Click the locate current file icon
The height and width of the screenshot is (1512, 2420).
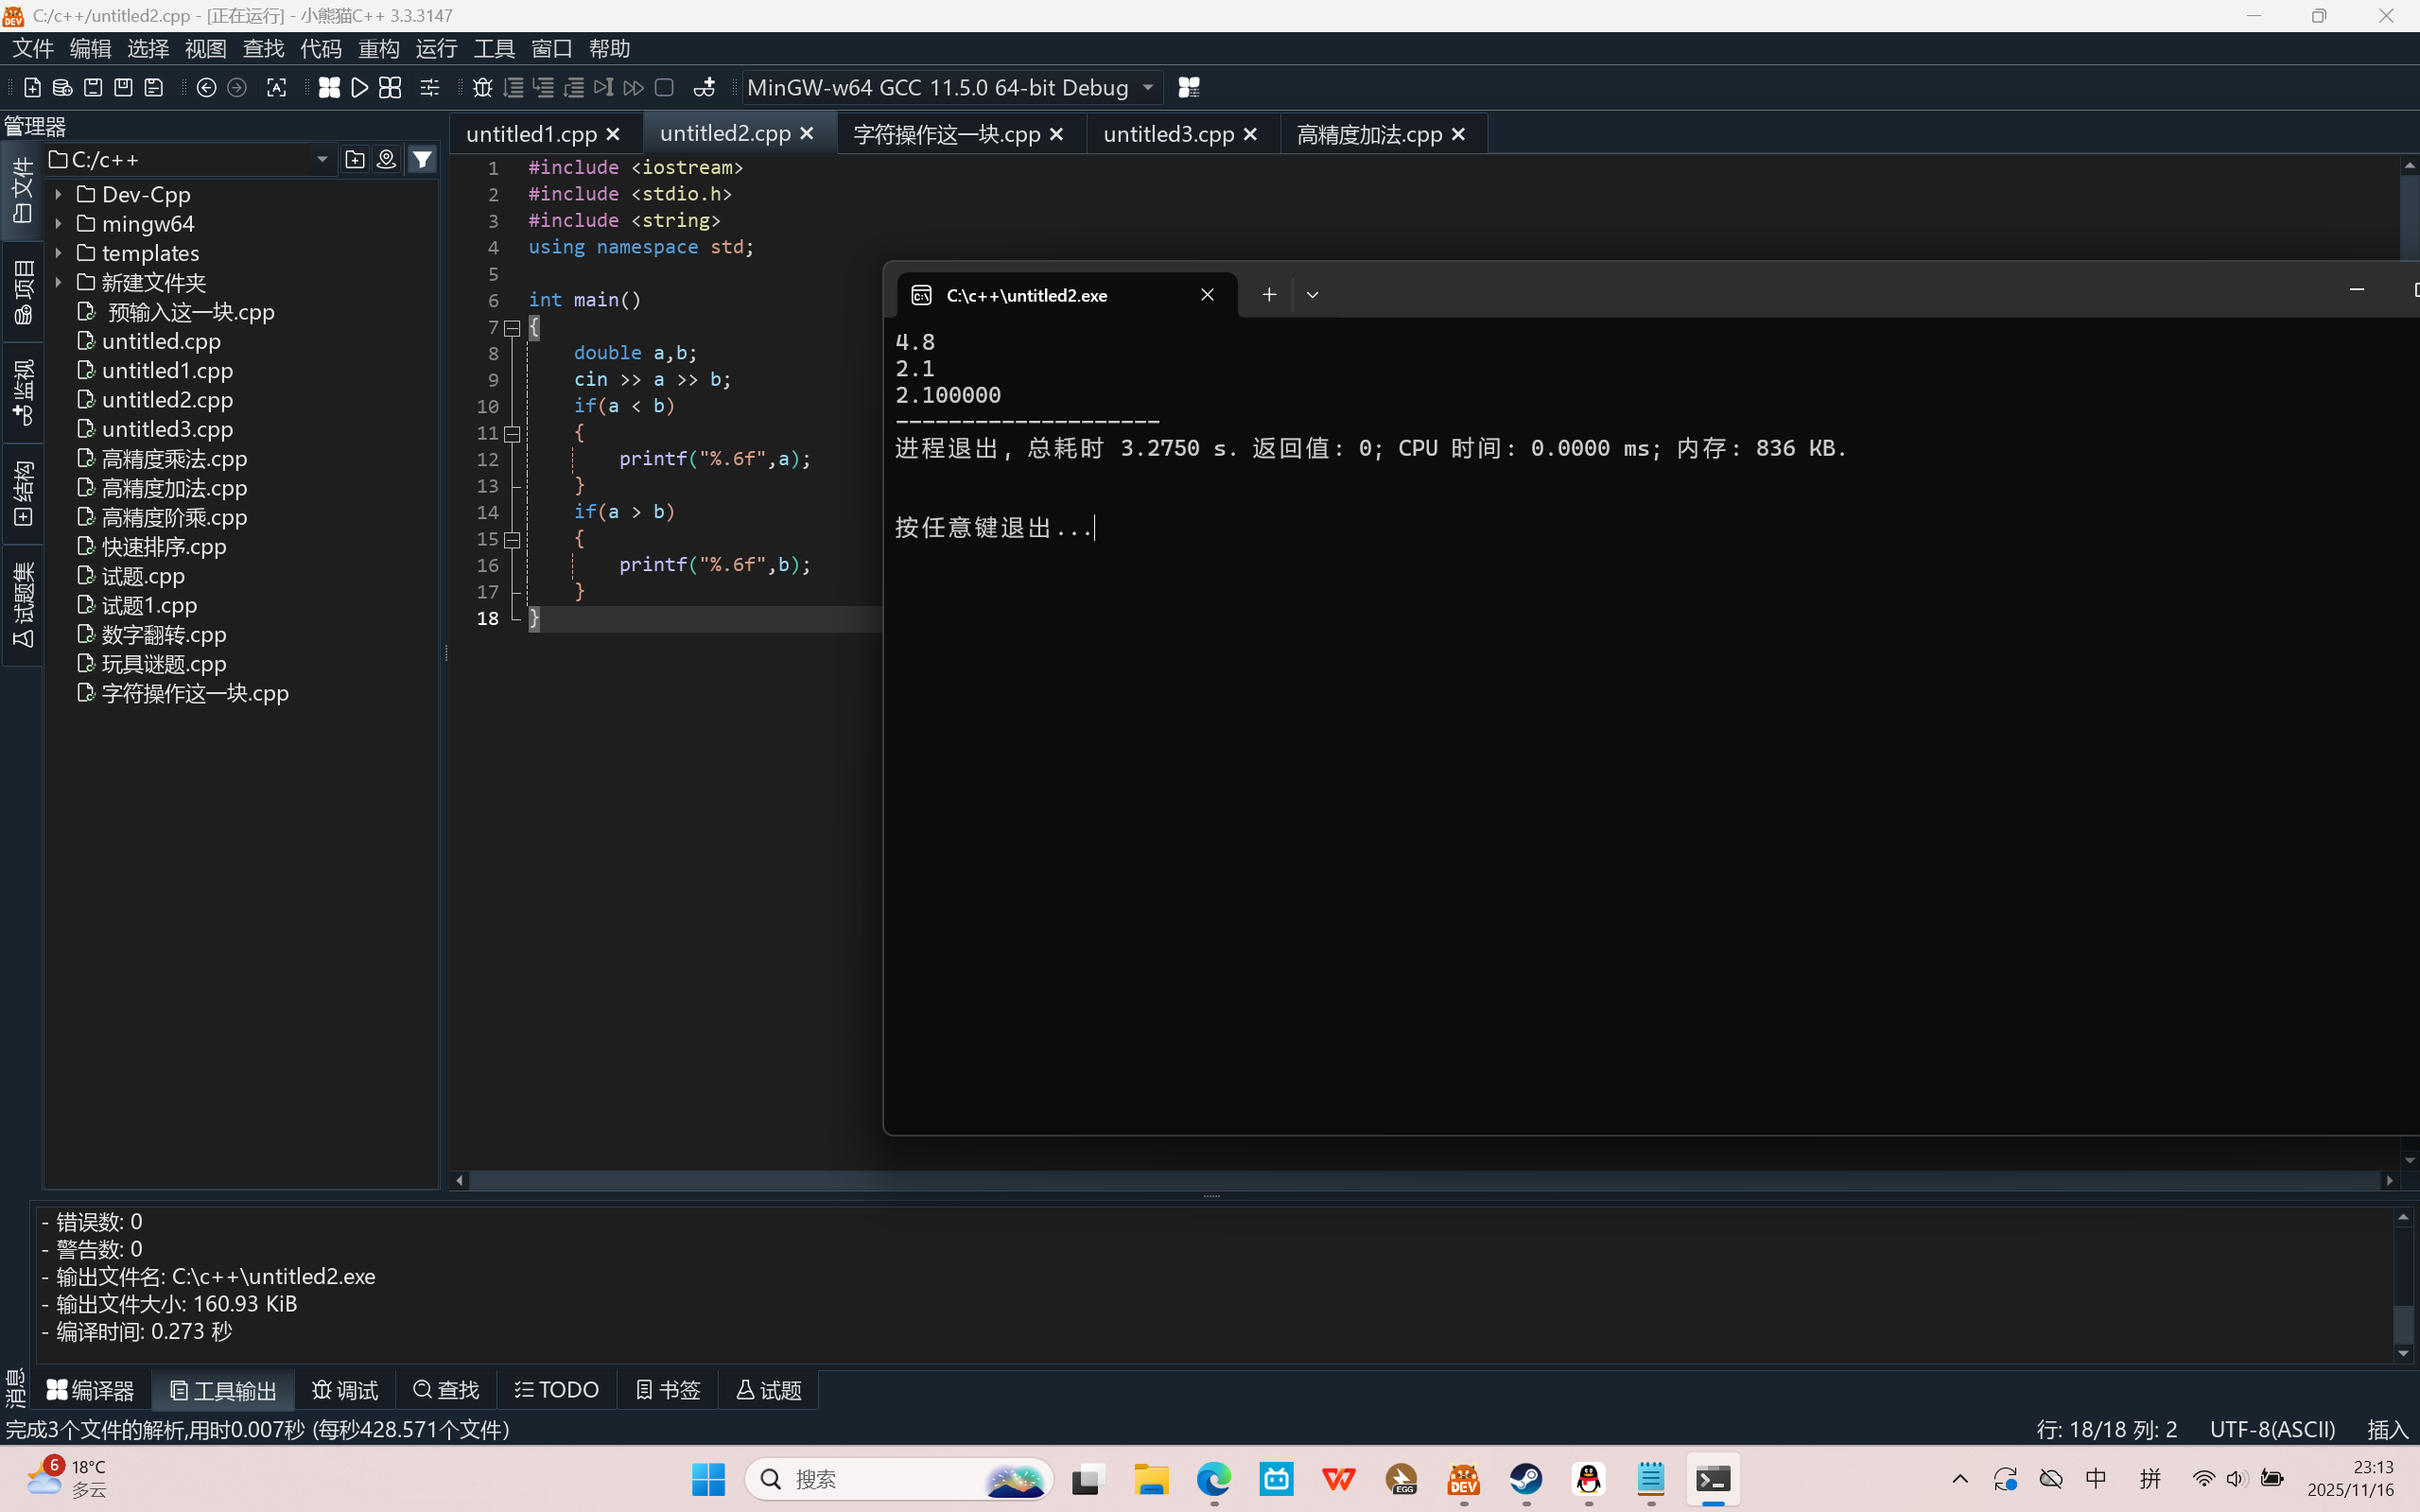pyautogui.click(x=386, y=159)
